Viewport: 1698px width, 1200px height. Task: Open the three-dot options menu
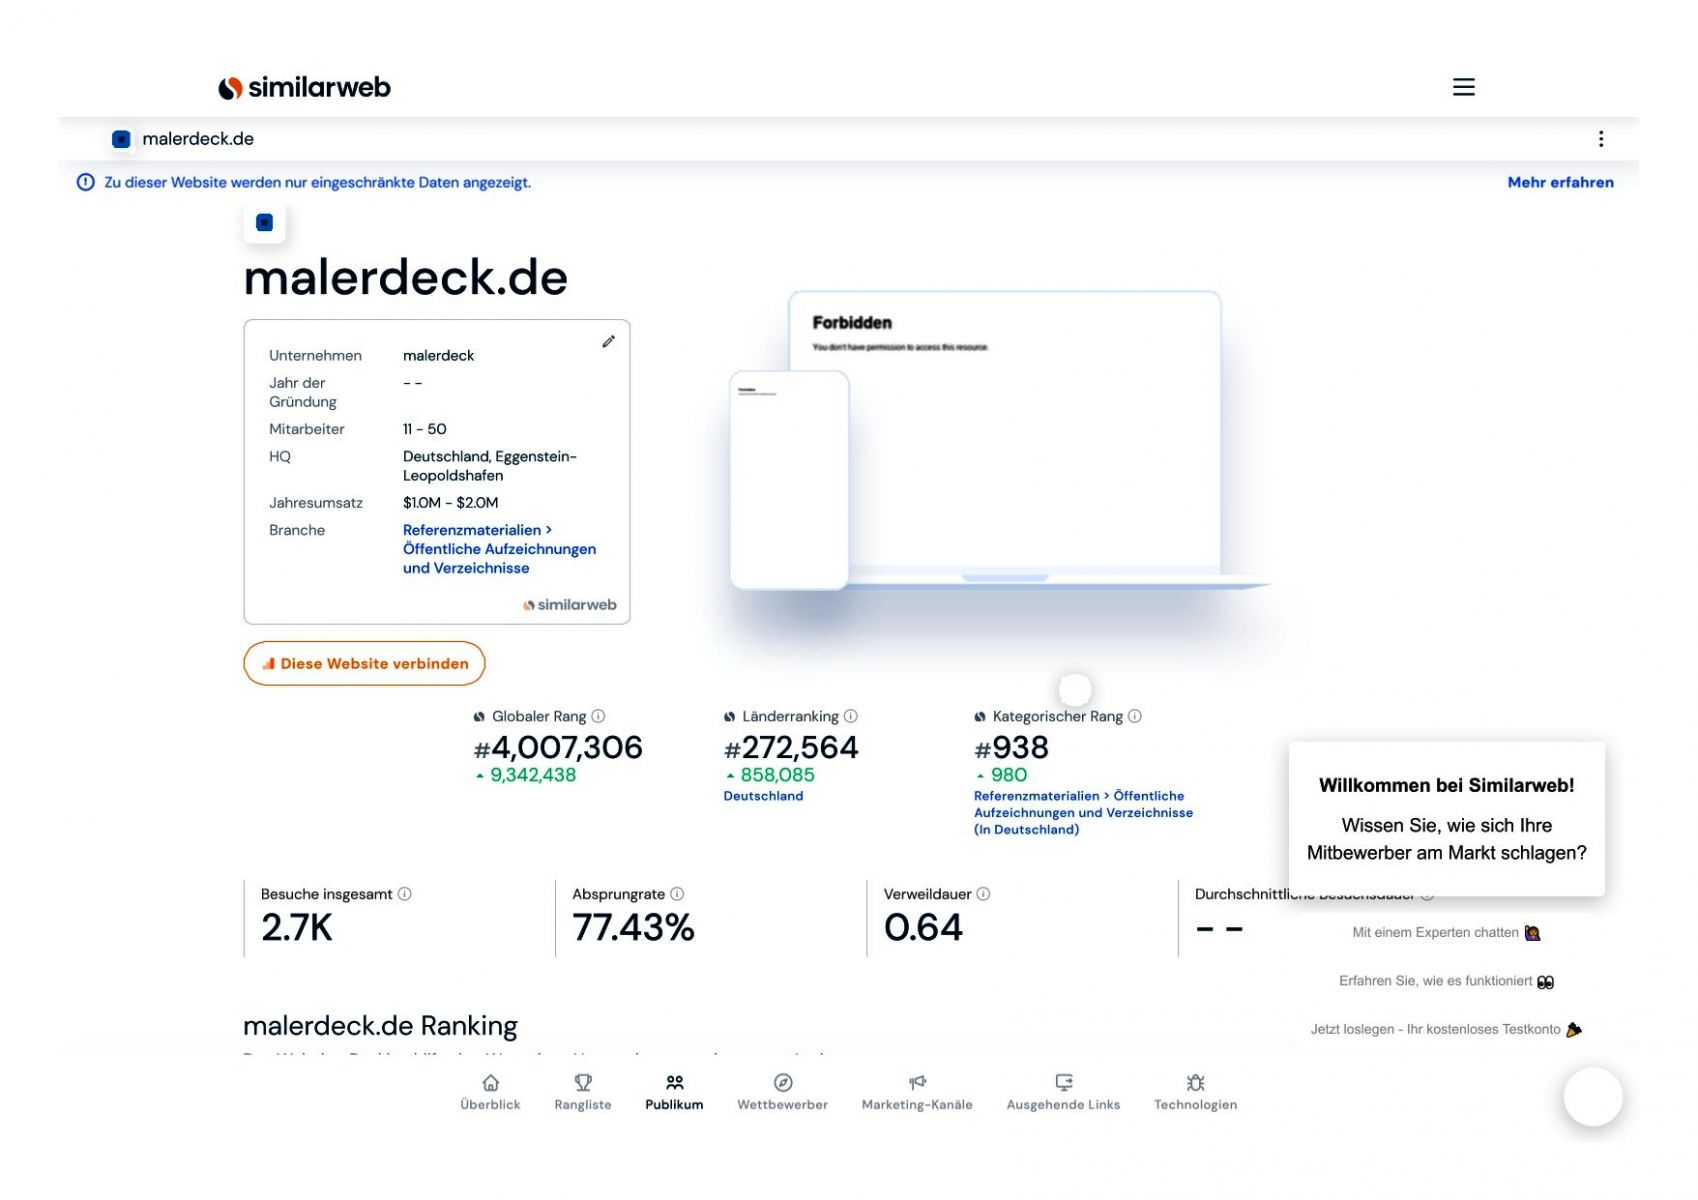point(1600,139)
